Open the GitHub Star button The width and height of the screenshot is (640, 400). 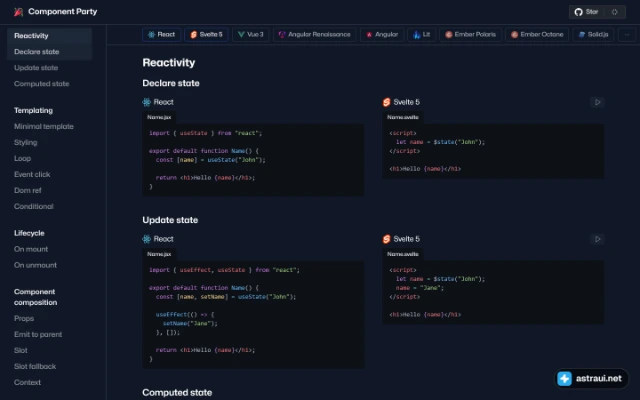[586, 12]
